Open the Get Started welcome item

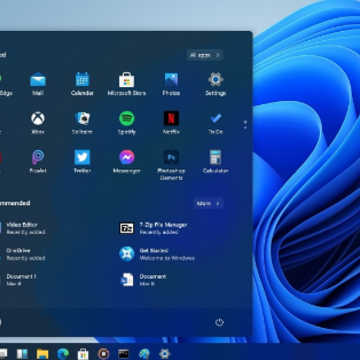(x=157, y=254)
